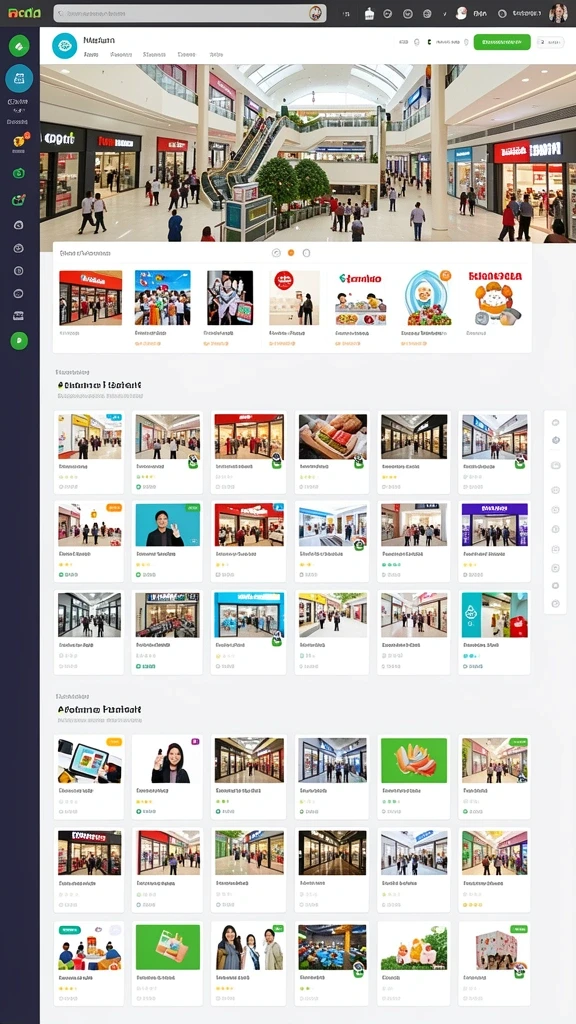Select the first carousel dot in the featured panel

[275, 253]
